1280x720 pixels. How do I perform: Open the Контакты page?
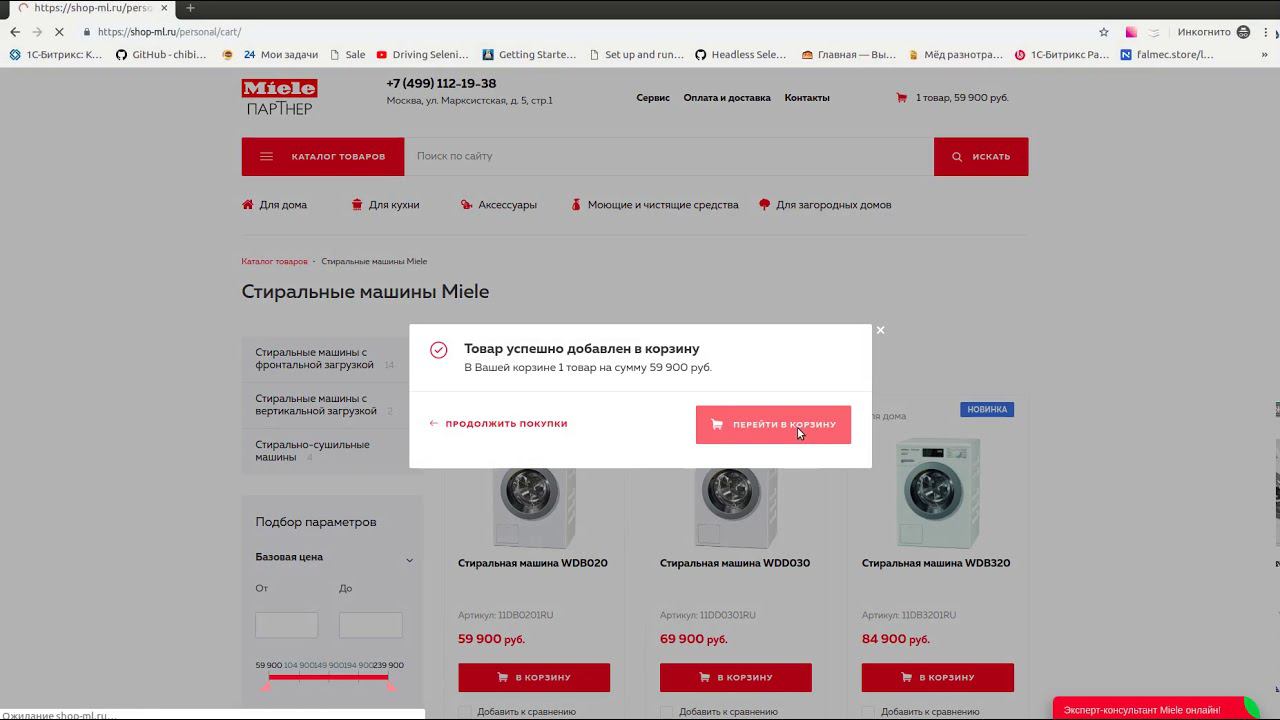807,98
